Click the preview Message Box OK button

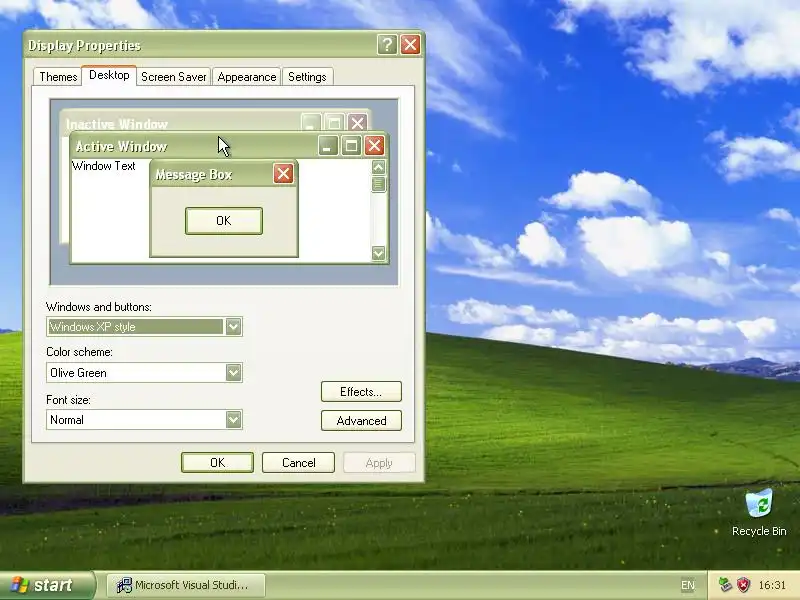[223, 221]
